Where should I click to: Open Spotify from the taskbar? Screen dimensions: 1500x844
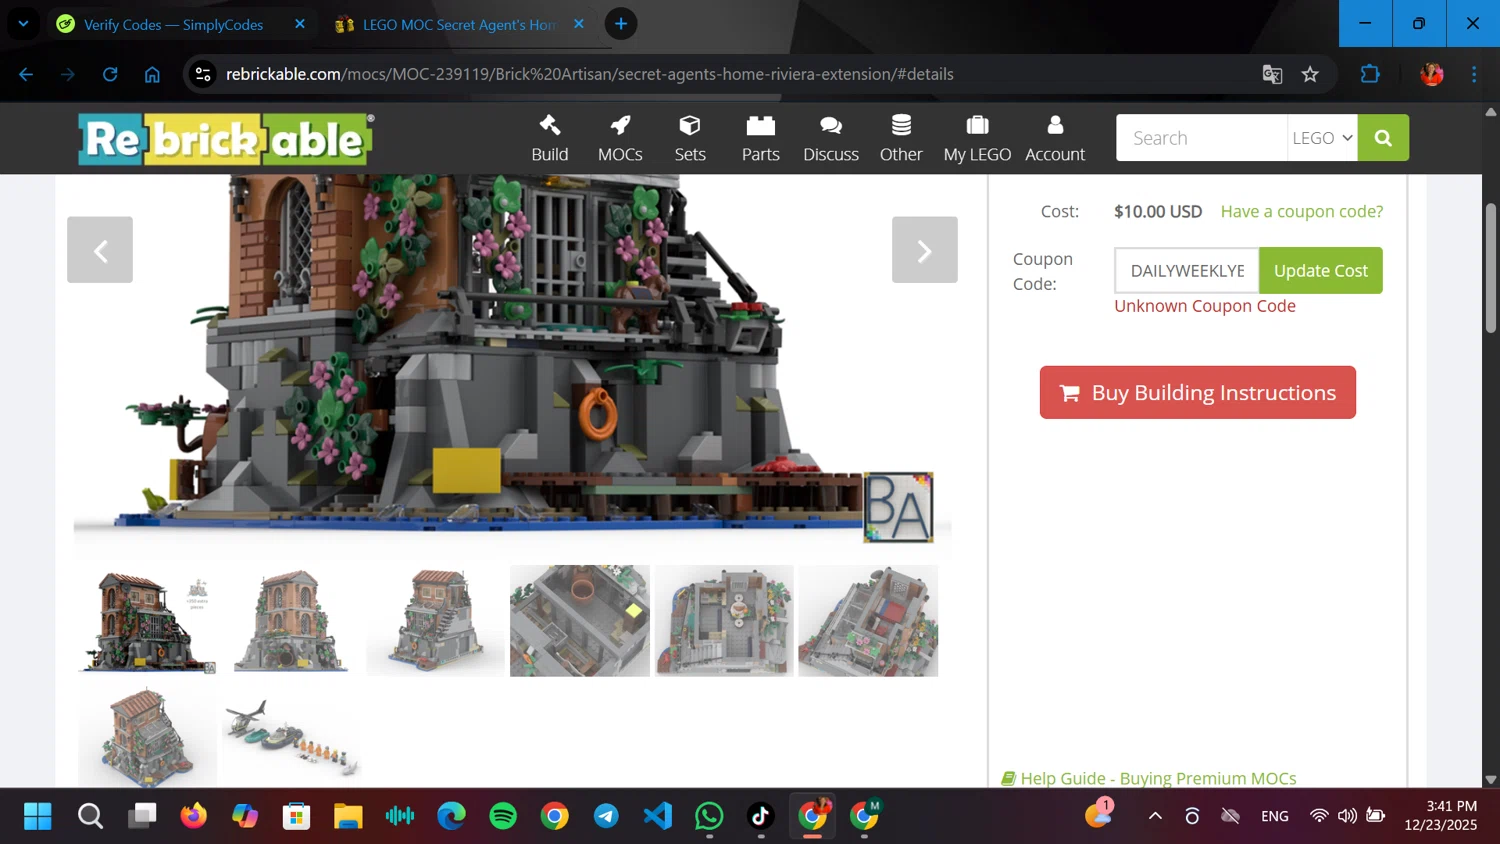(503, 816)
